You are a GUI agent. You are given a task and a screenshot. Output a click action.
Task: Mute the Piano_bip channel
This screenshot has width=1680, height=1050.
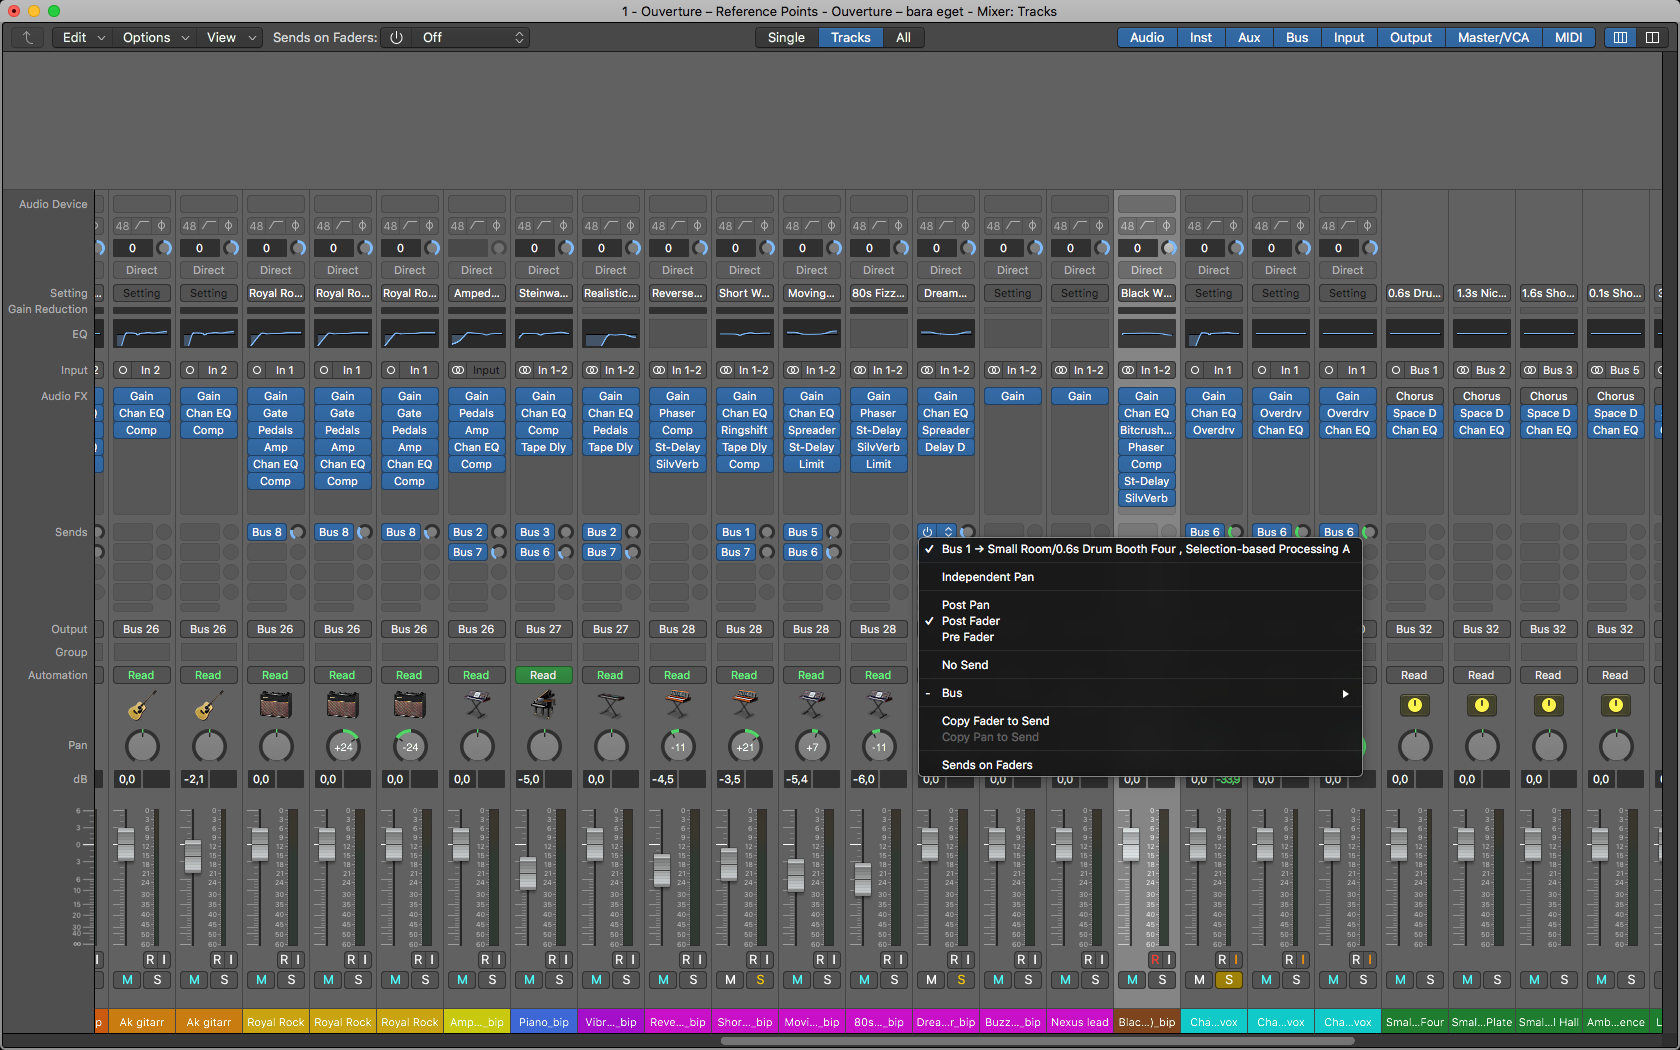(x=529, y=980)
